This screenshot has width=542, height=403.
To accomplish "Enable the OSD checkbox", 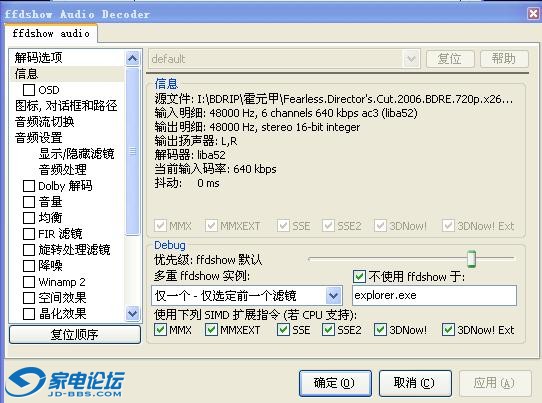I will click(29, 90).
